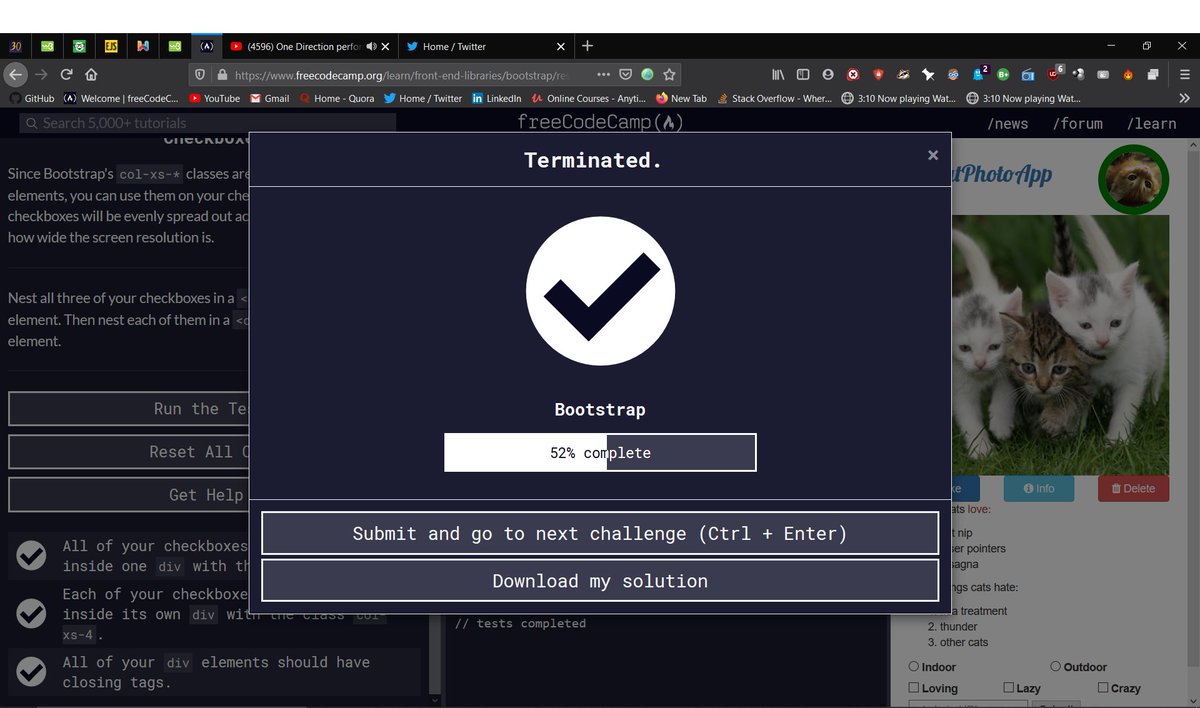Bookmark this page with the star icon
Viewport: 1200px width, 708px height.
coord(669,74)
